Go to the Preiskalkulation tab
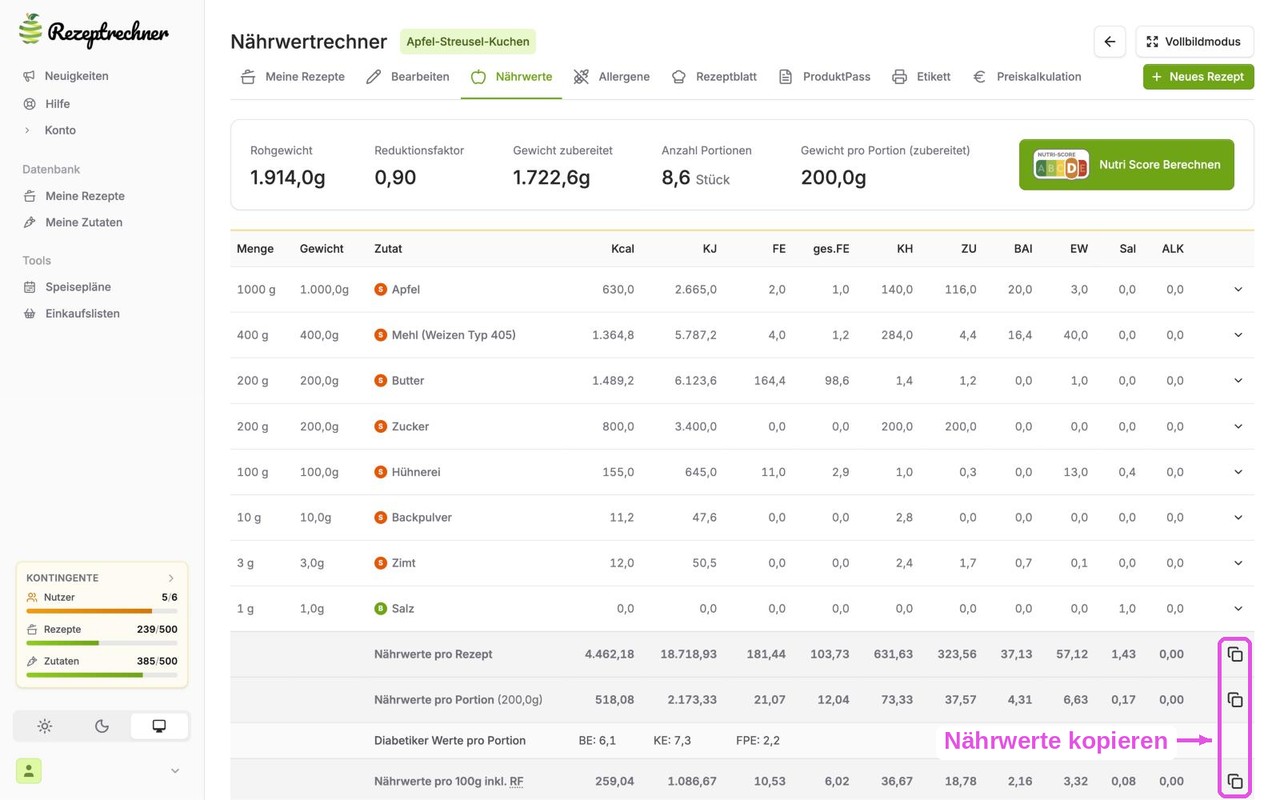 1027,76
